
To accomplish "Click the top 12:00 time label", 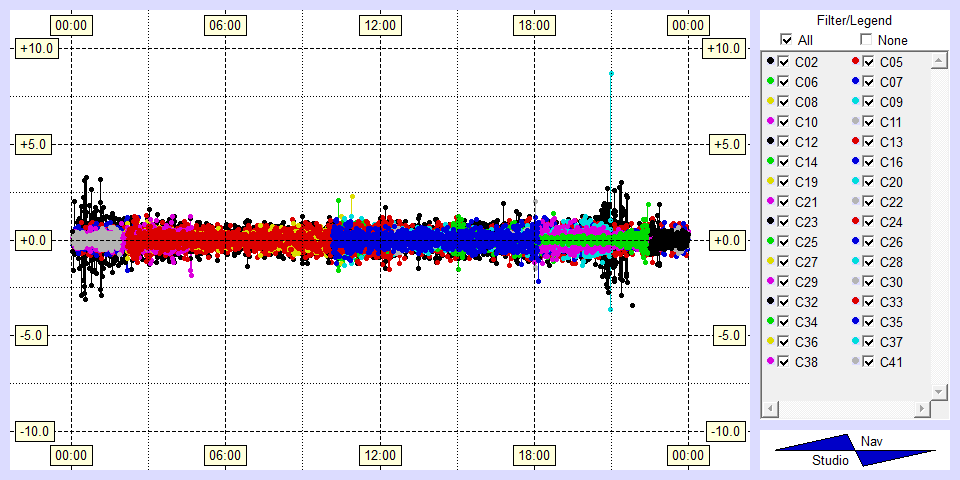I will pyautogui.click(x=379, y=25).
